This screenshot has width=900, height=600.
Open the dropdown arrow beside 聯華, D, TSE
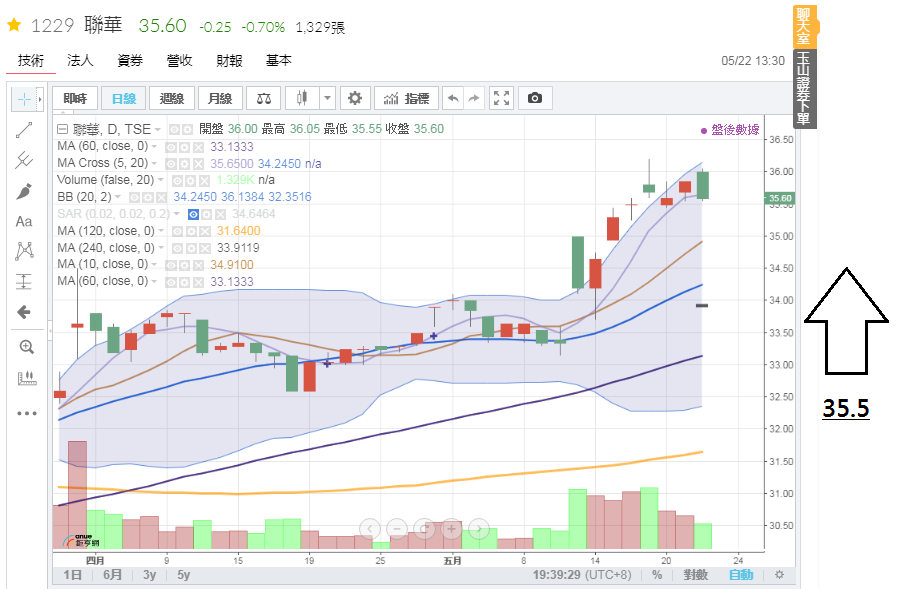click(158, 130)
